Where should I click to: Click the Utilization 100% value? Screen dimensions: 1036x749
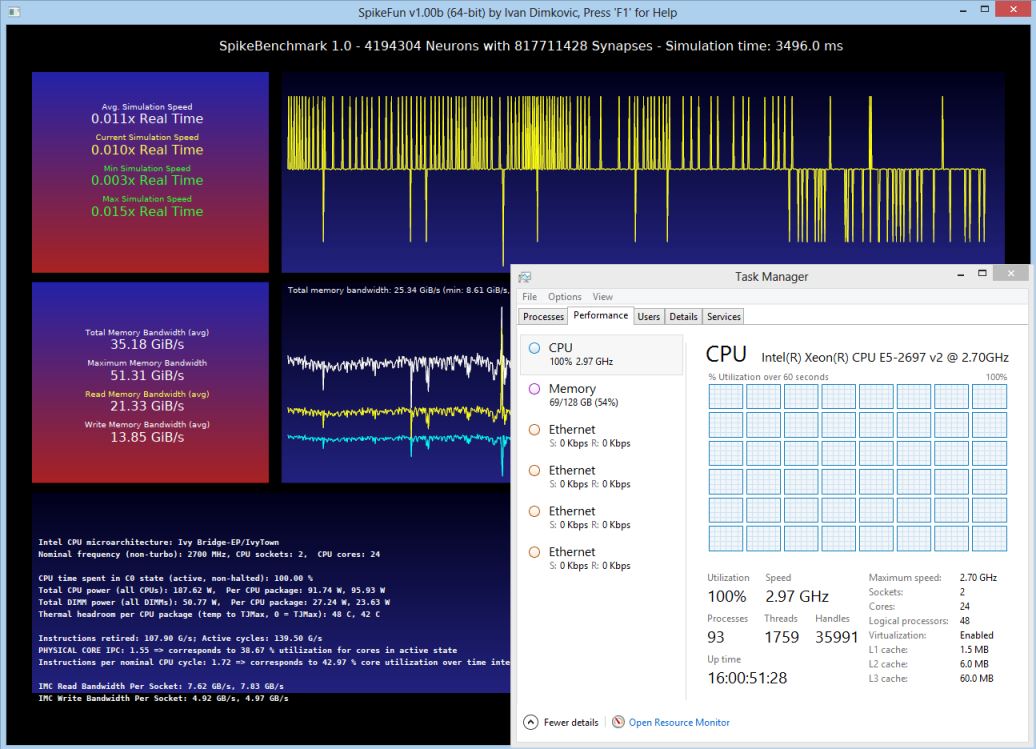[727, 596]
